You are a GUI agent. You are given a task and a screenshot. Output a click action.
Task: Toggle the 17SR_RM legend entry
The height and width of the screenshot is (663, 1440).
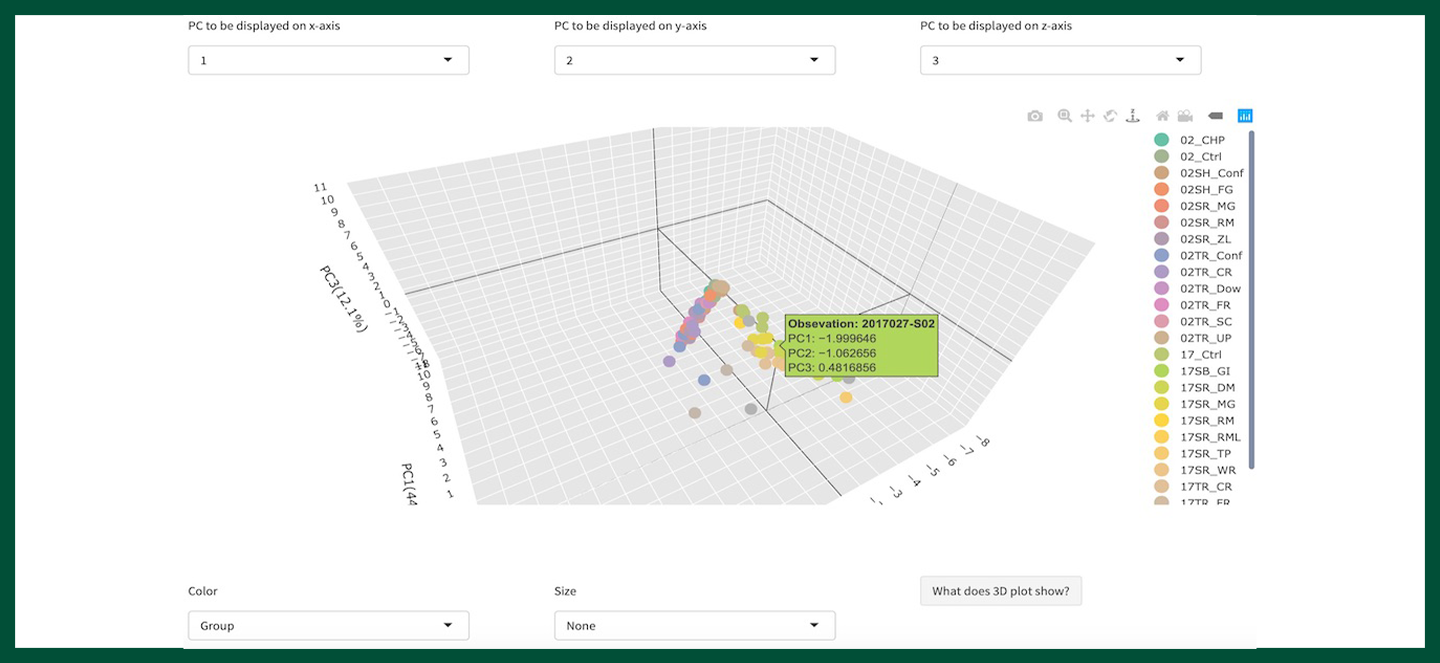1195,420
